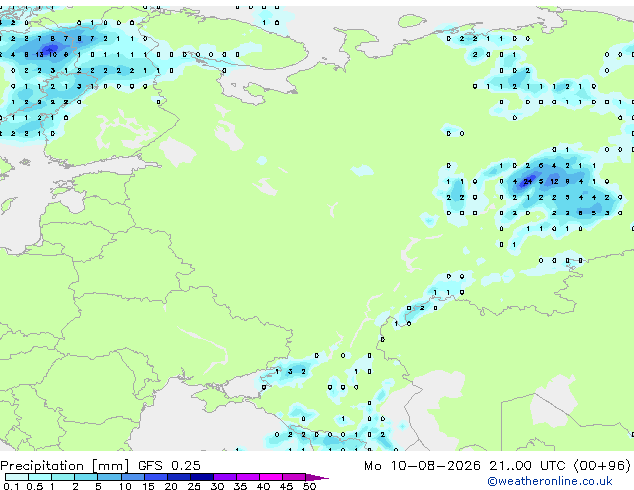Click the 2–5 mm legend swatch
Viewport: 634px width, 490px height.
click(86, 477)
